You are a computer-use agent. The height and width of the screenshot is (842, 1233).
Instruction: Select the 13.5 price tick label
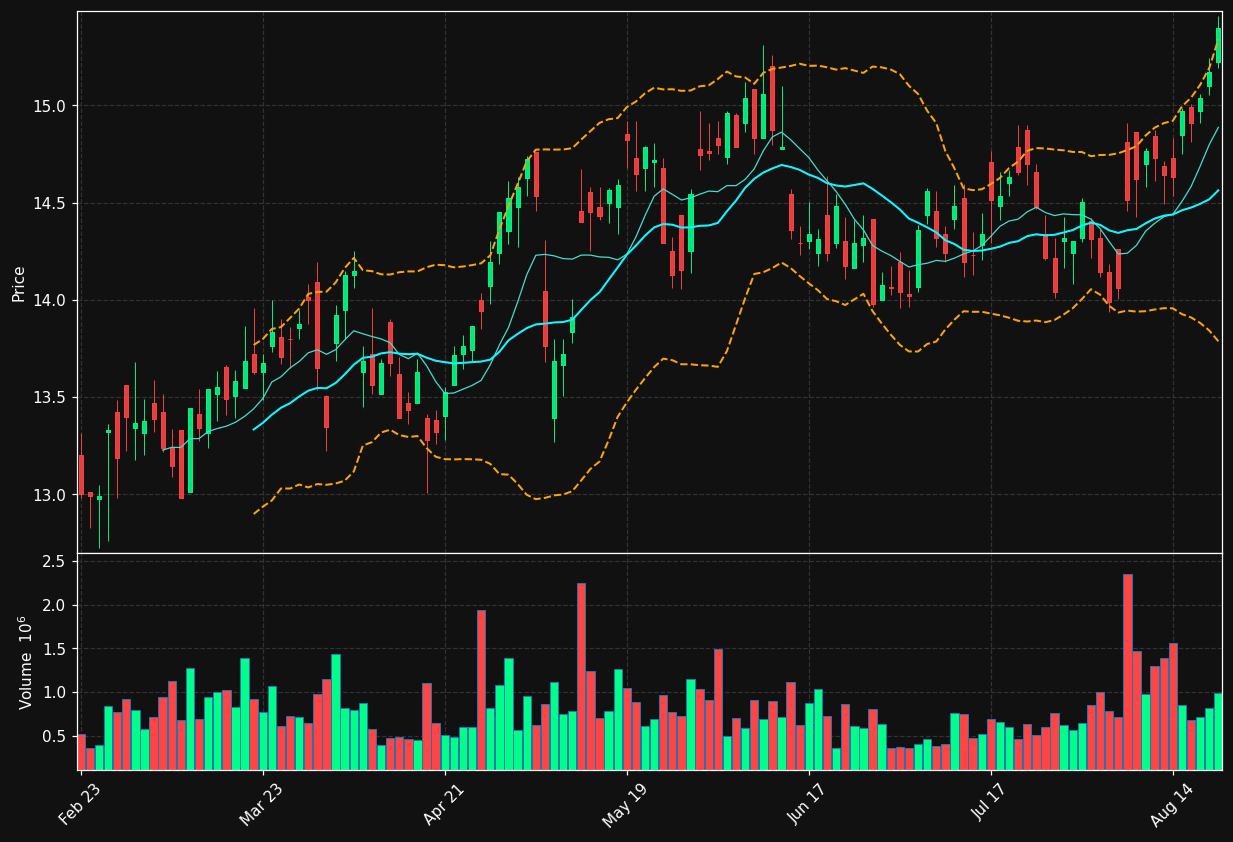point(49,397)
